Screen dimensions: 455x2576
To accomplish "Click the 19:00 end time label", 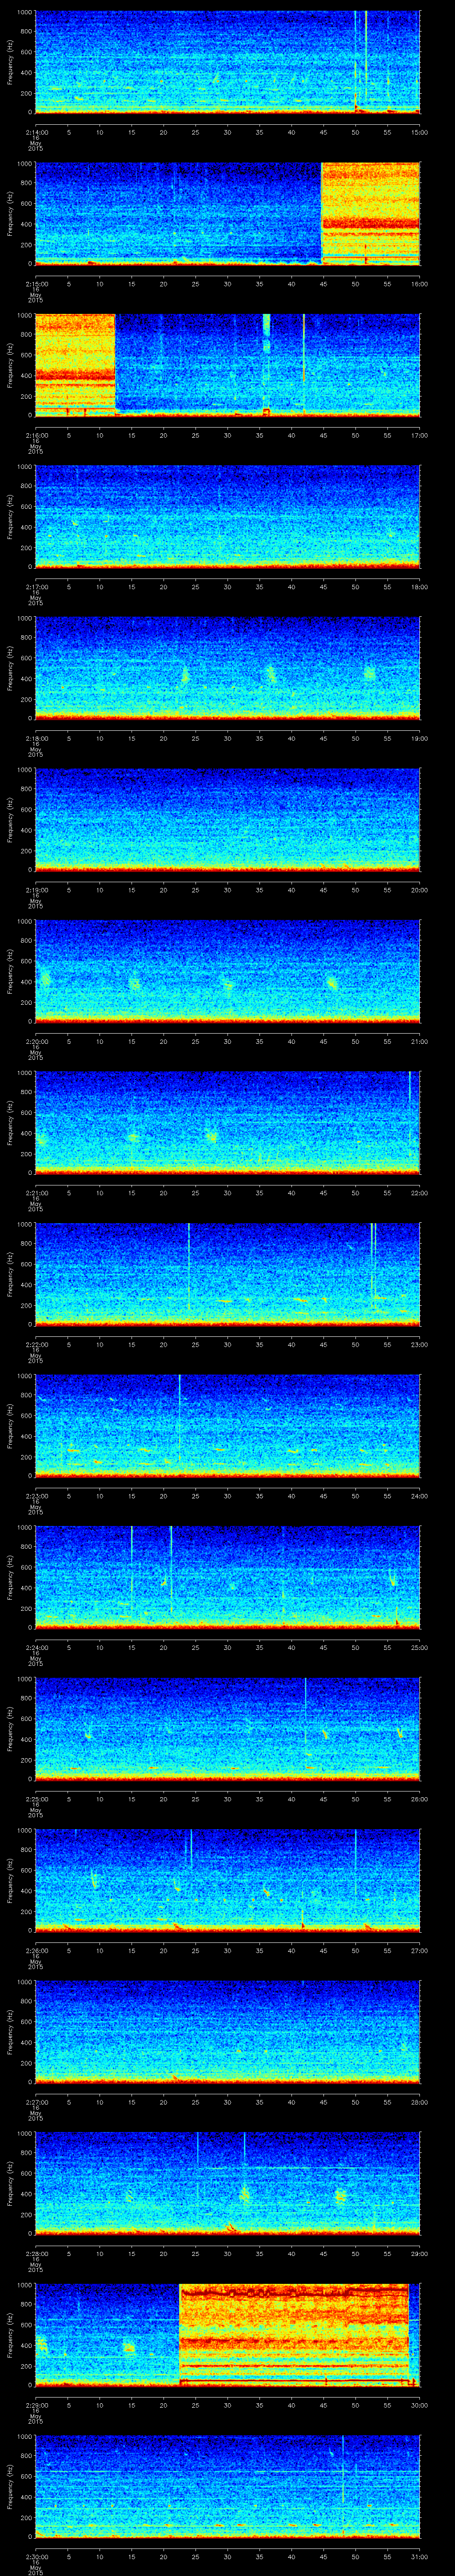I will coord(419,738).
